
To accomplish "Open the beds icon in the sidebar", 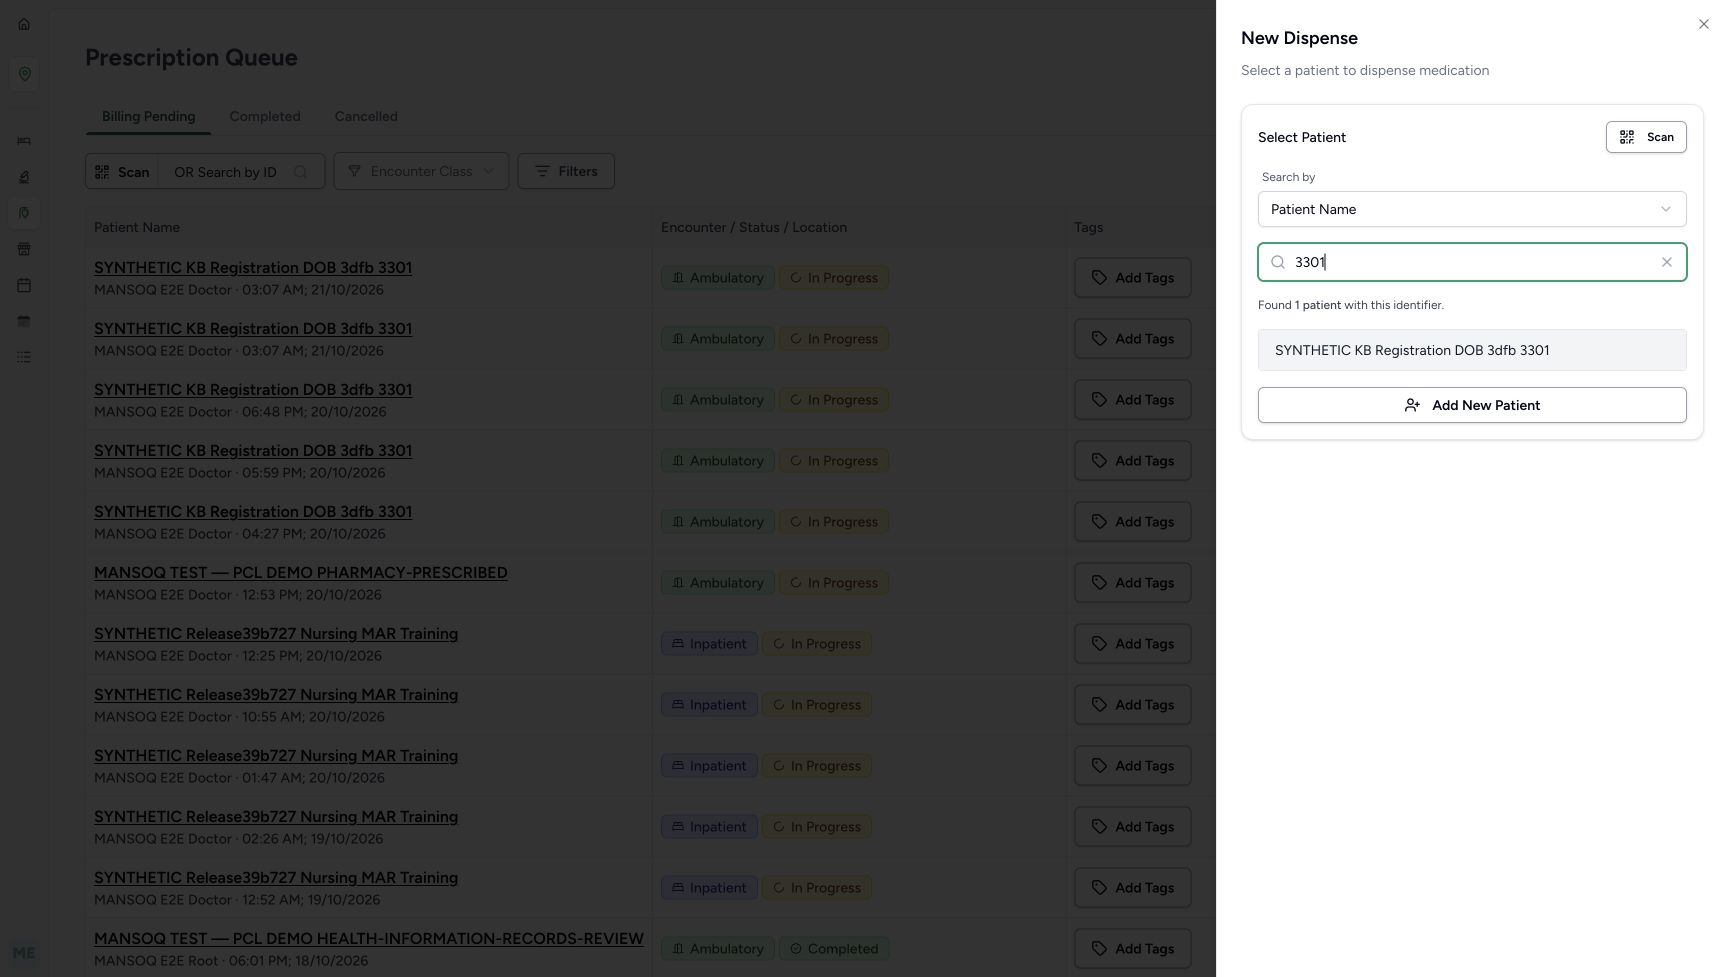I will point(24,141).
